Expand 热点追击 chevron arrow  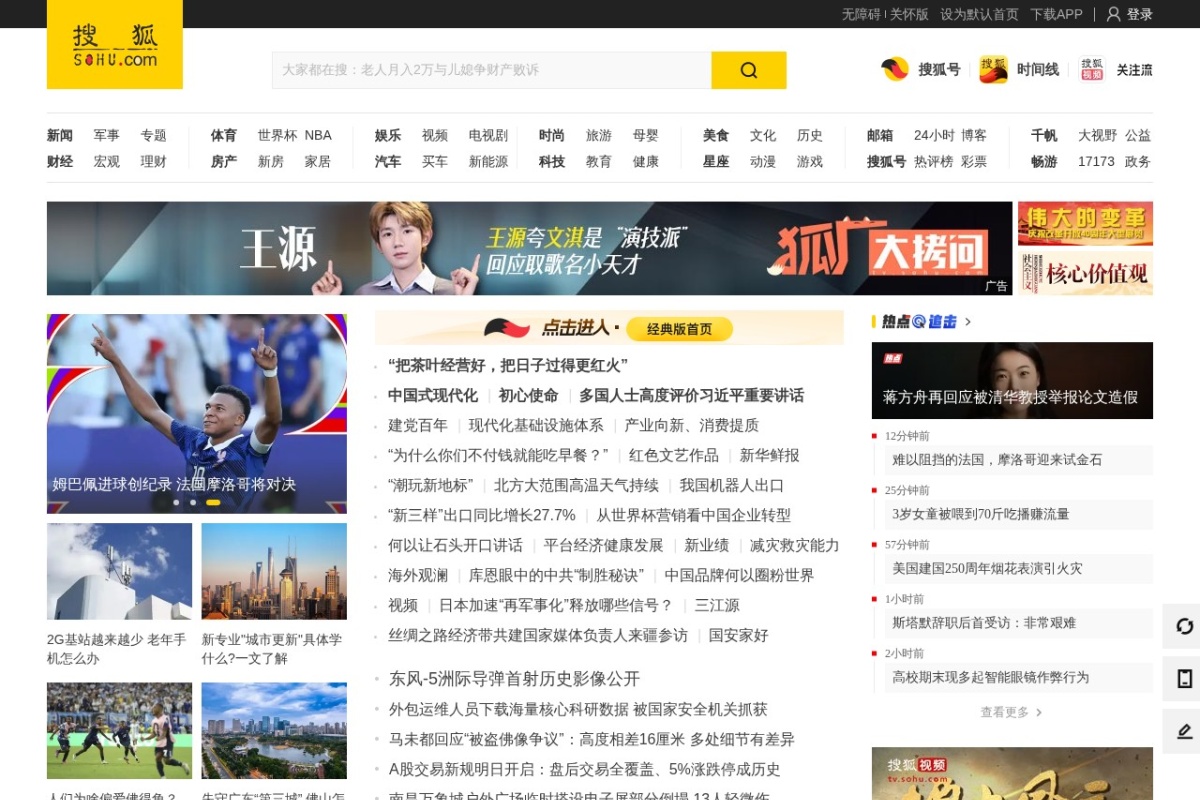968,322
